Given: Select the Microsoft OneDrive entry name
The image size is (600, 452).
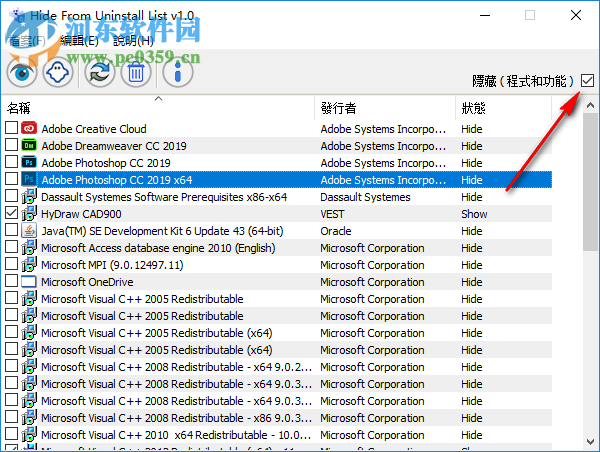Looking at the screenshot, I should pyautogui.click(x=87, y=282).
